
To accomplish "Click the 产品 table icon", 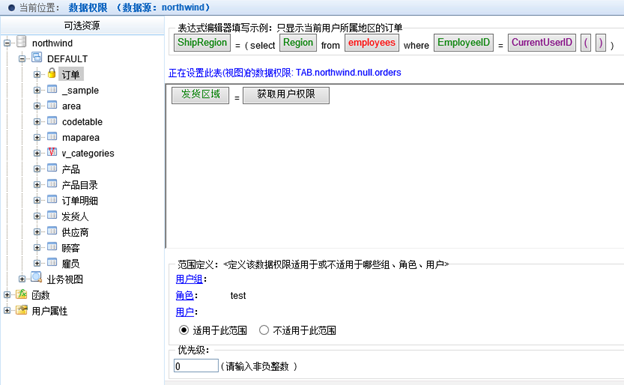I will 52,168.
